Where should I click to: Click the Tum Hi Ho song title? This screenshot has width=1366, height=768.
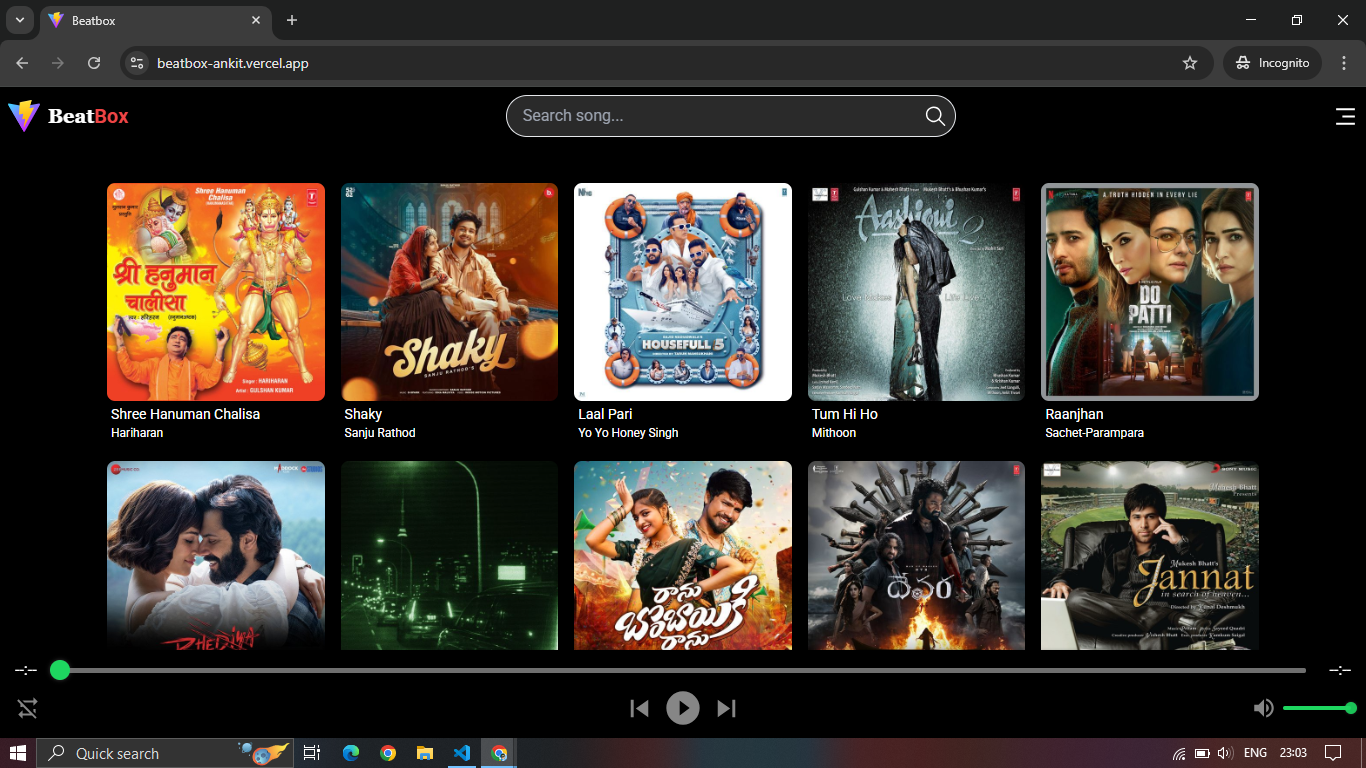[x=845, y=414]
